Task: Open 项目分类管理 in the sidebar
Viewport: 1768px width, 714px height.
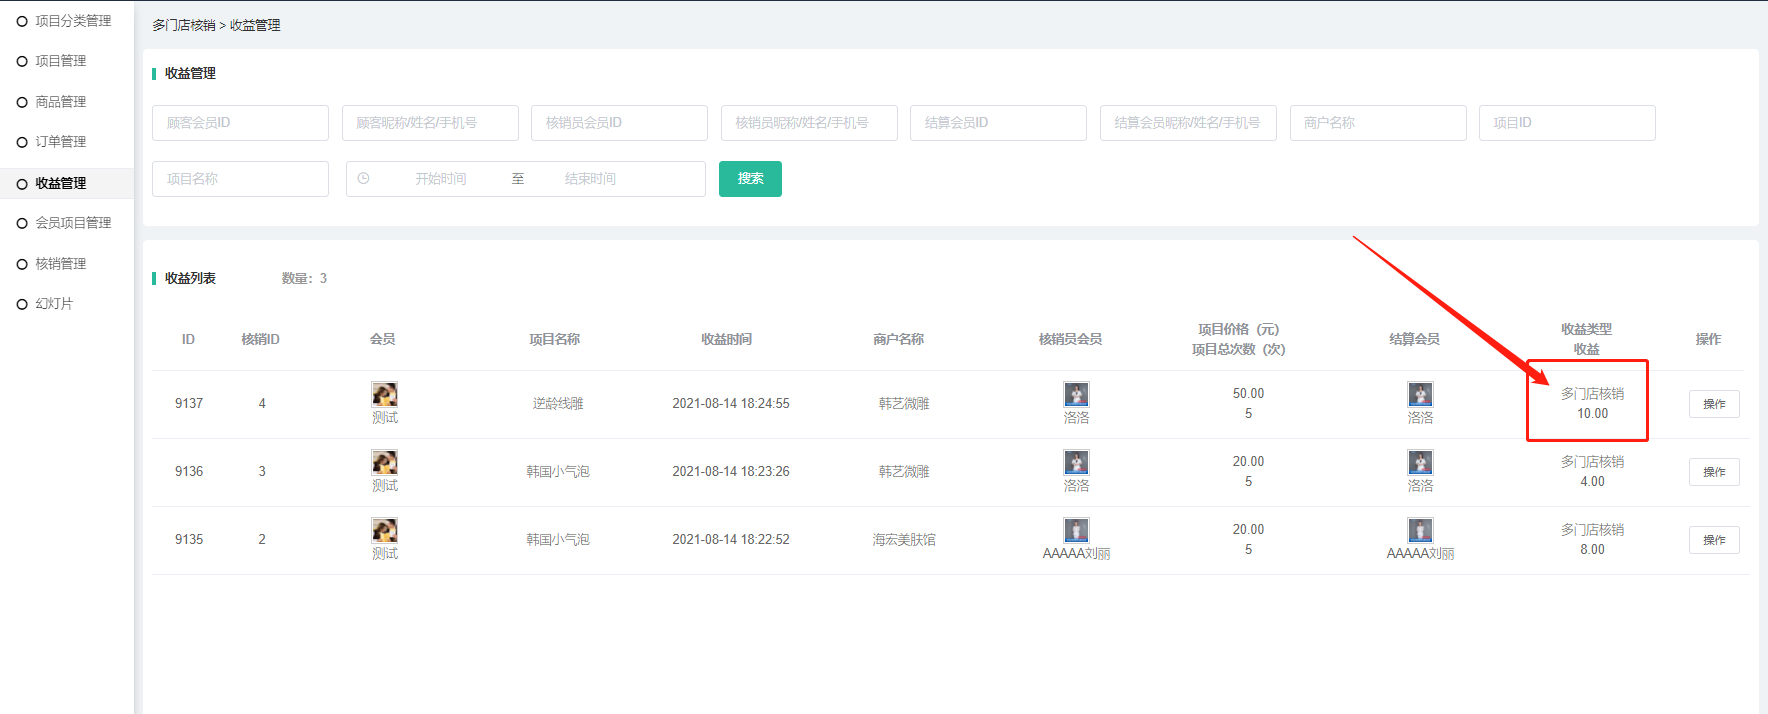Action: 73,21
